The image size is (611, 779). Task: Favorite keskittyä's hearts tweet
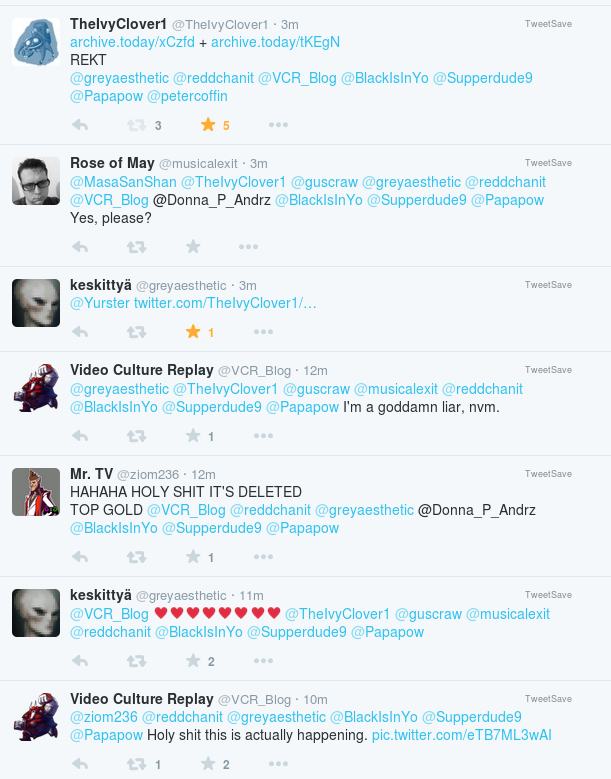[193, 661]
